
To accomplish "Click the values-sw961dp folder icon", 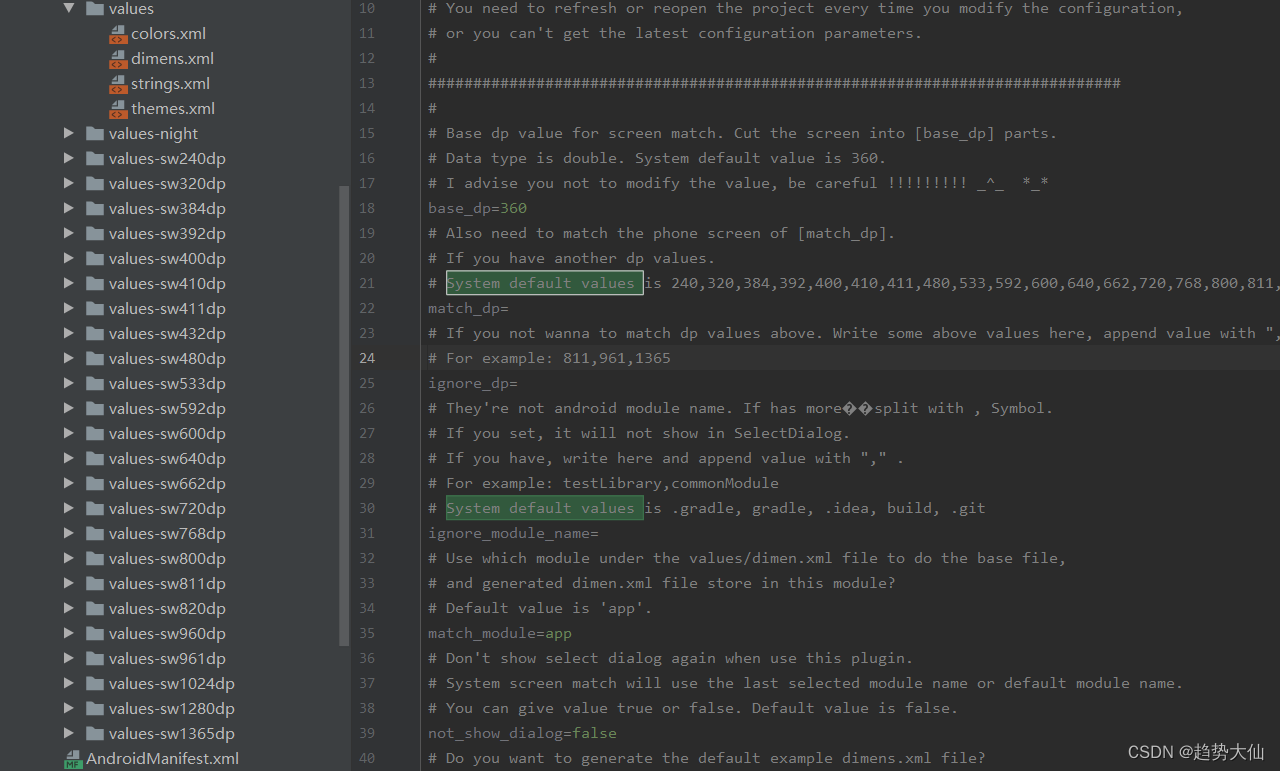I will pos(95,658).
